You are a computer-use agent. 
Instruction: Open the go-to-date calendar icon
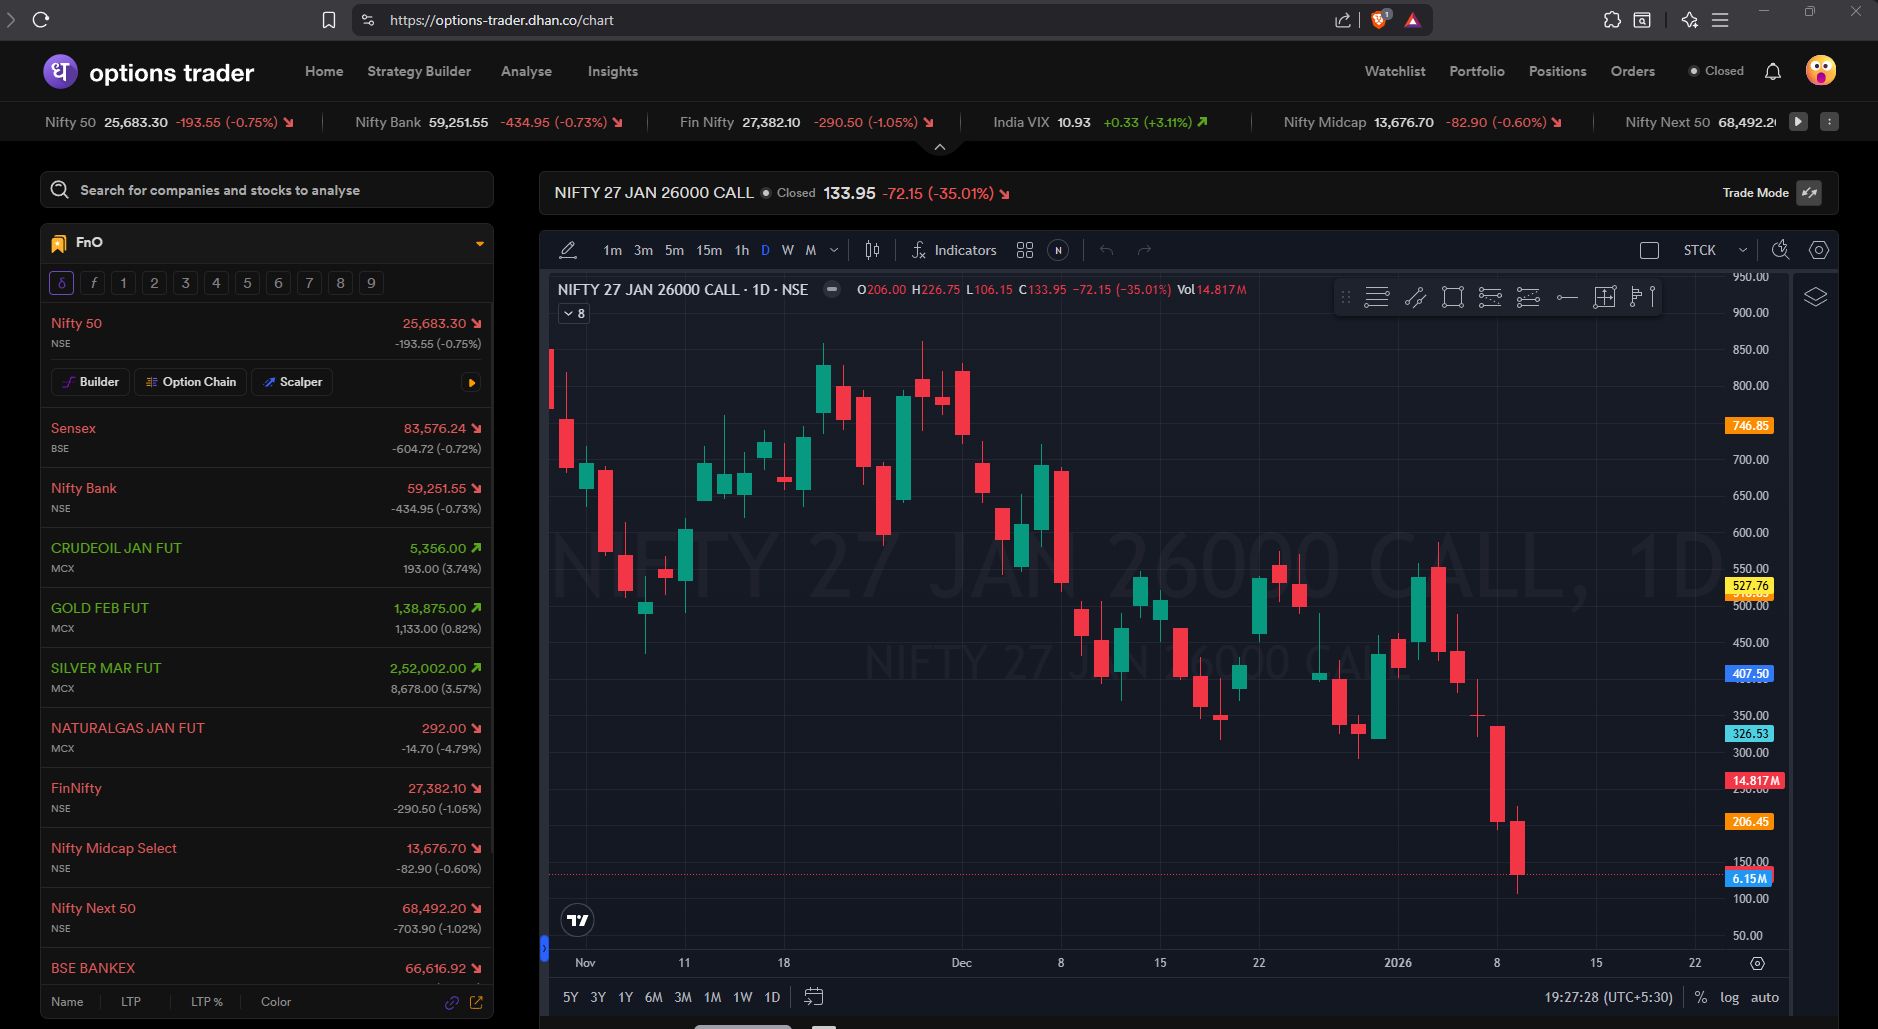point(814,996)
